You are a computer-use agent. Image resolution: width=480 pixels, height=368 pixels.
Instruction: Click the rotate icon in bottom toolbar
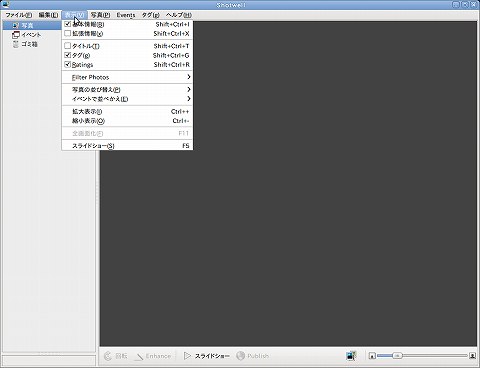[x=108, y=356]
